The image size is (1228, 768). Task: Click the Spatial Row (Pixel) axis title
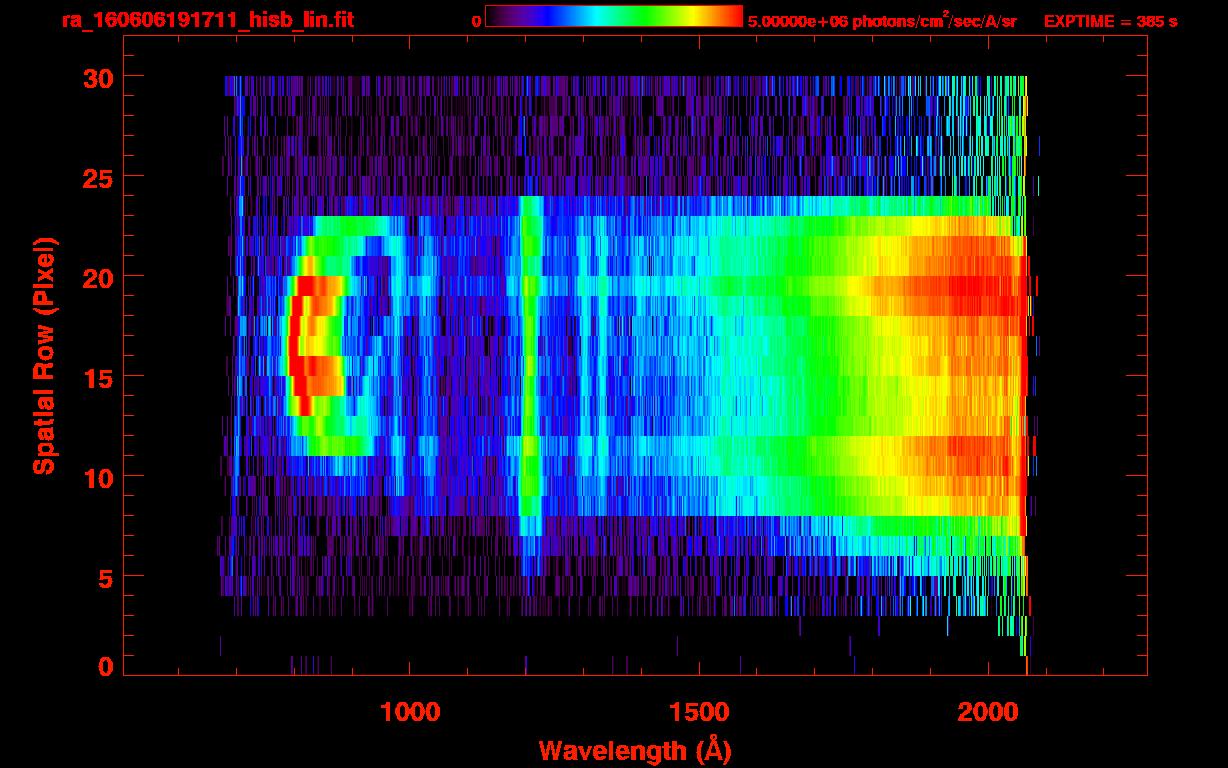(43, 356)
